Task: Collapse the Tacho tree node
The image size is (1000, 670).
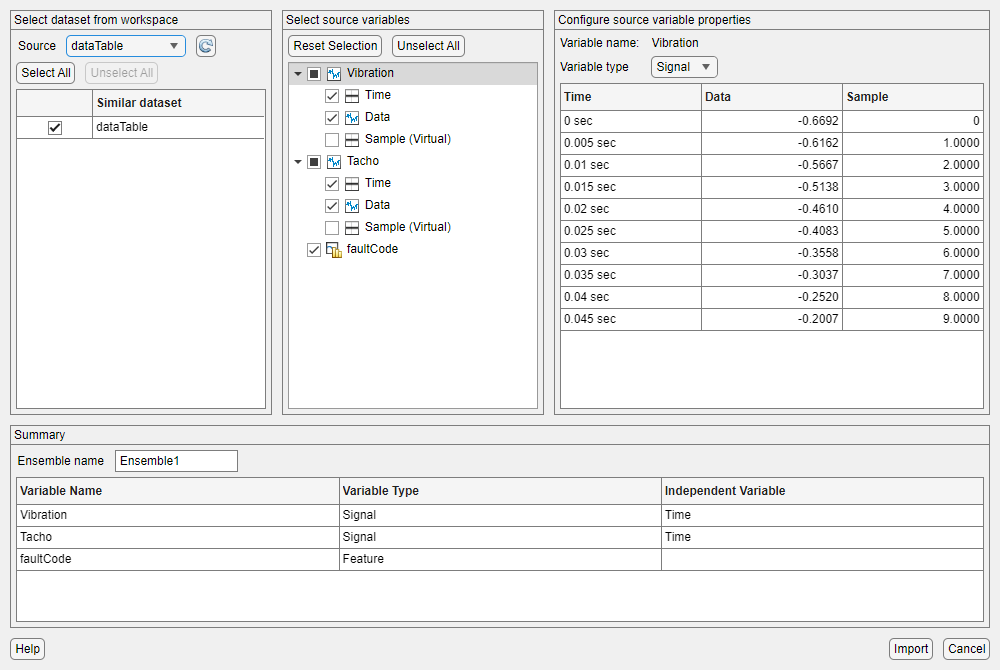Action: (x=297, y=162)
